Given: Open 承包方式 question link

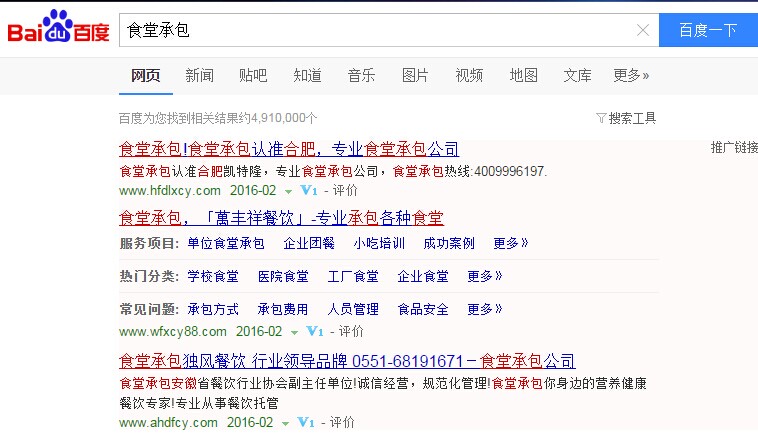Looking at the screenshot, I should pyautogui.click(x=213, y=309).
